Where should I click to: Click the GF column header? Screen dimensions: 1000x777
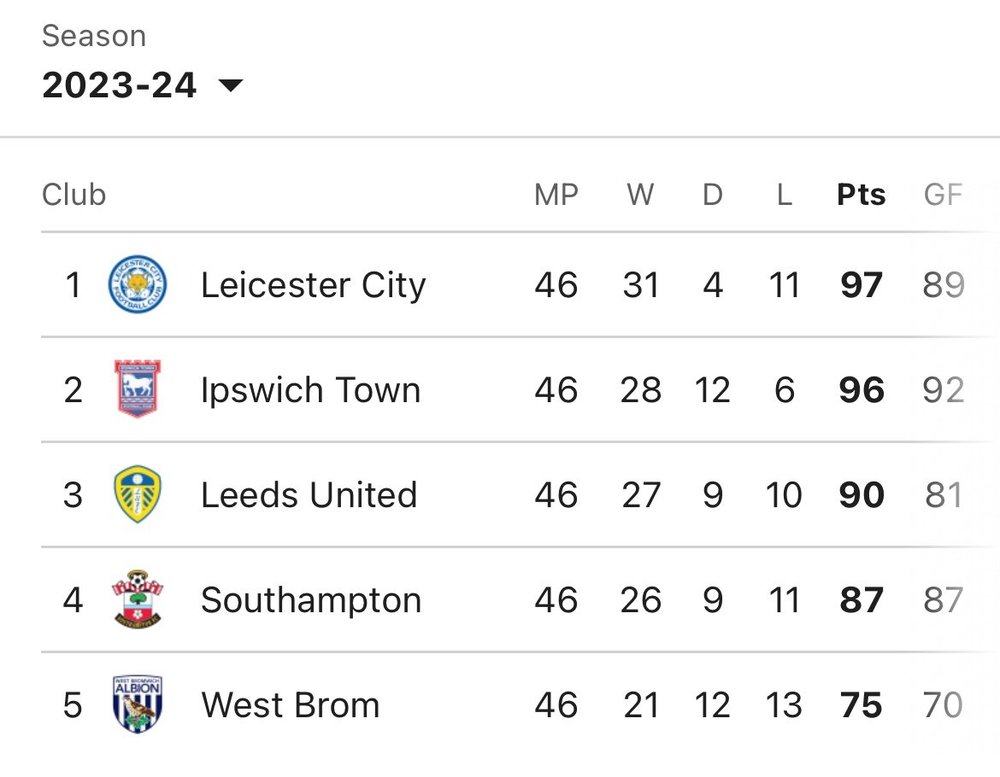[943, 195]
